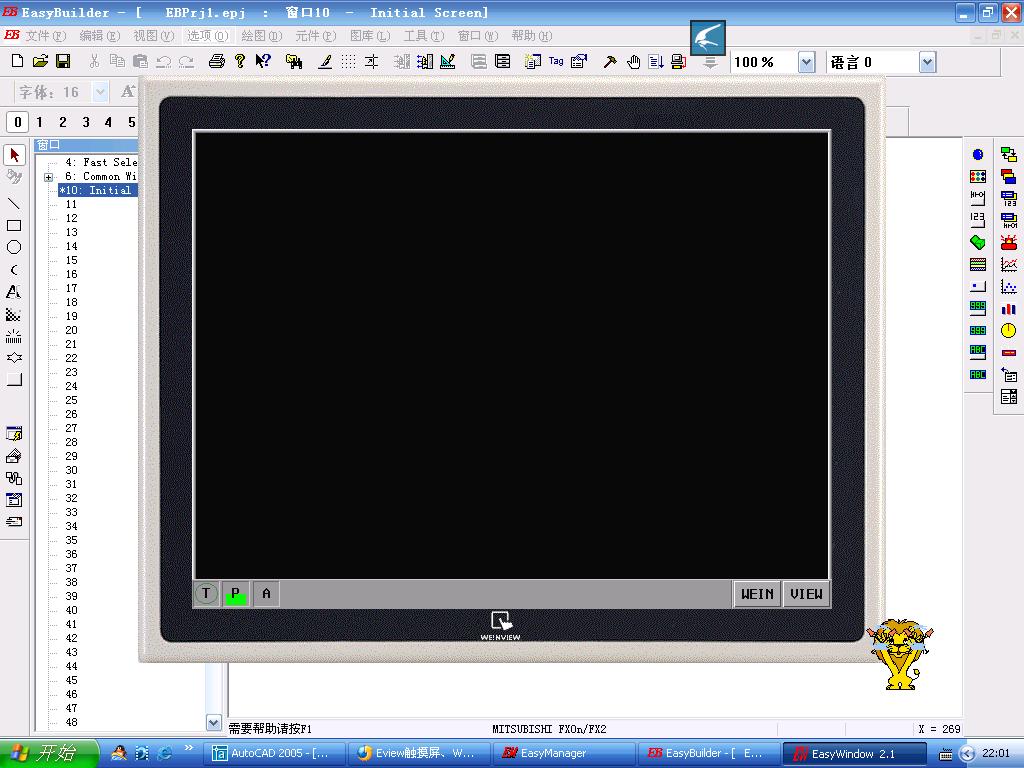Open the 文件 menu
This screenshot has width=1024, height=768.
coord(45,36)
